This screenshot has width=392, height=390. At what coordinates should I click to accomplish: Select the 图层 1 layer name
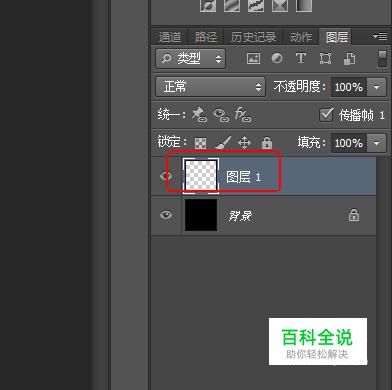coord(243,177)
